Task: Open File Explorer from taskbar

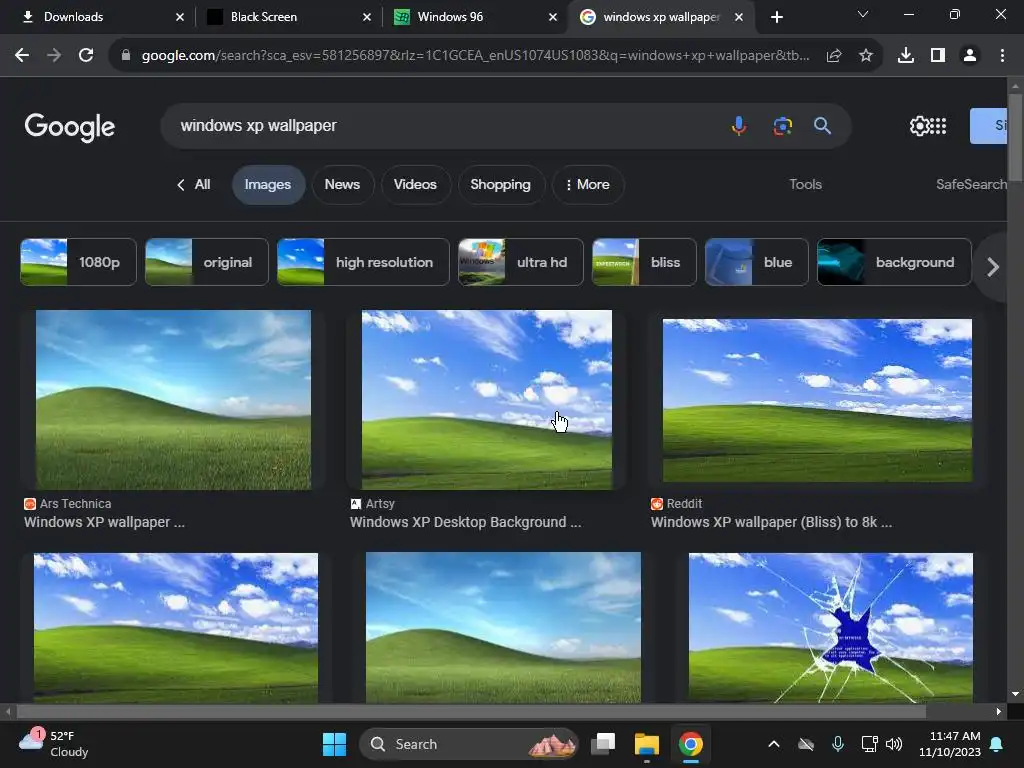Action: click(647, 744)
